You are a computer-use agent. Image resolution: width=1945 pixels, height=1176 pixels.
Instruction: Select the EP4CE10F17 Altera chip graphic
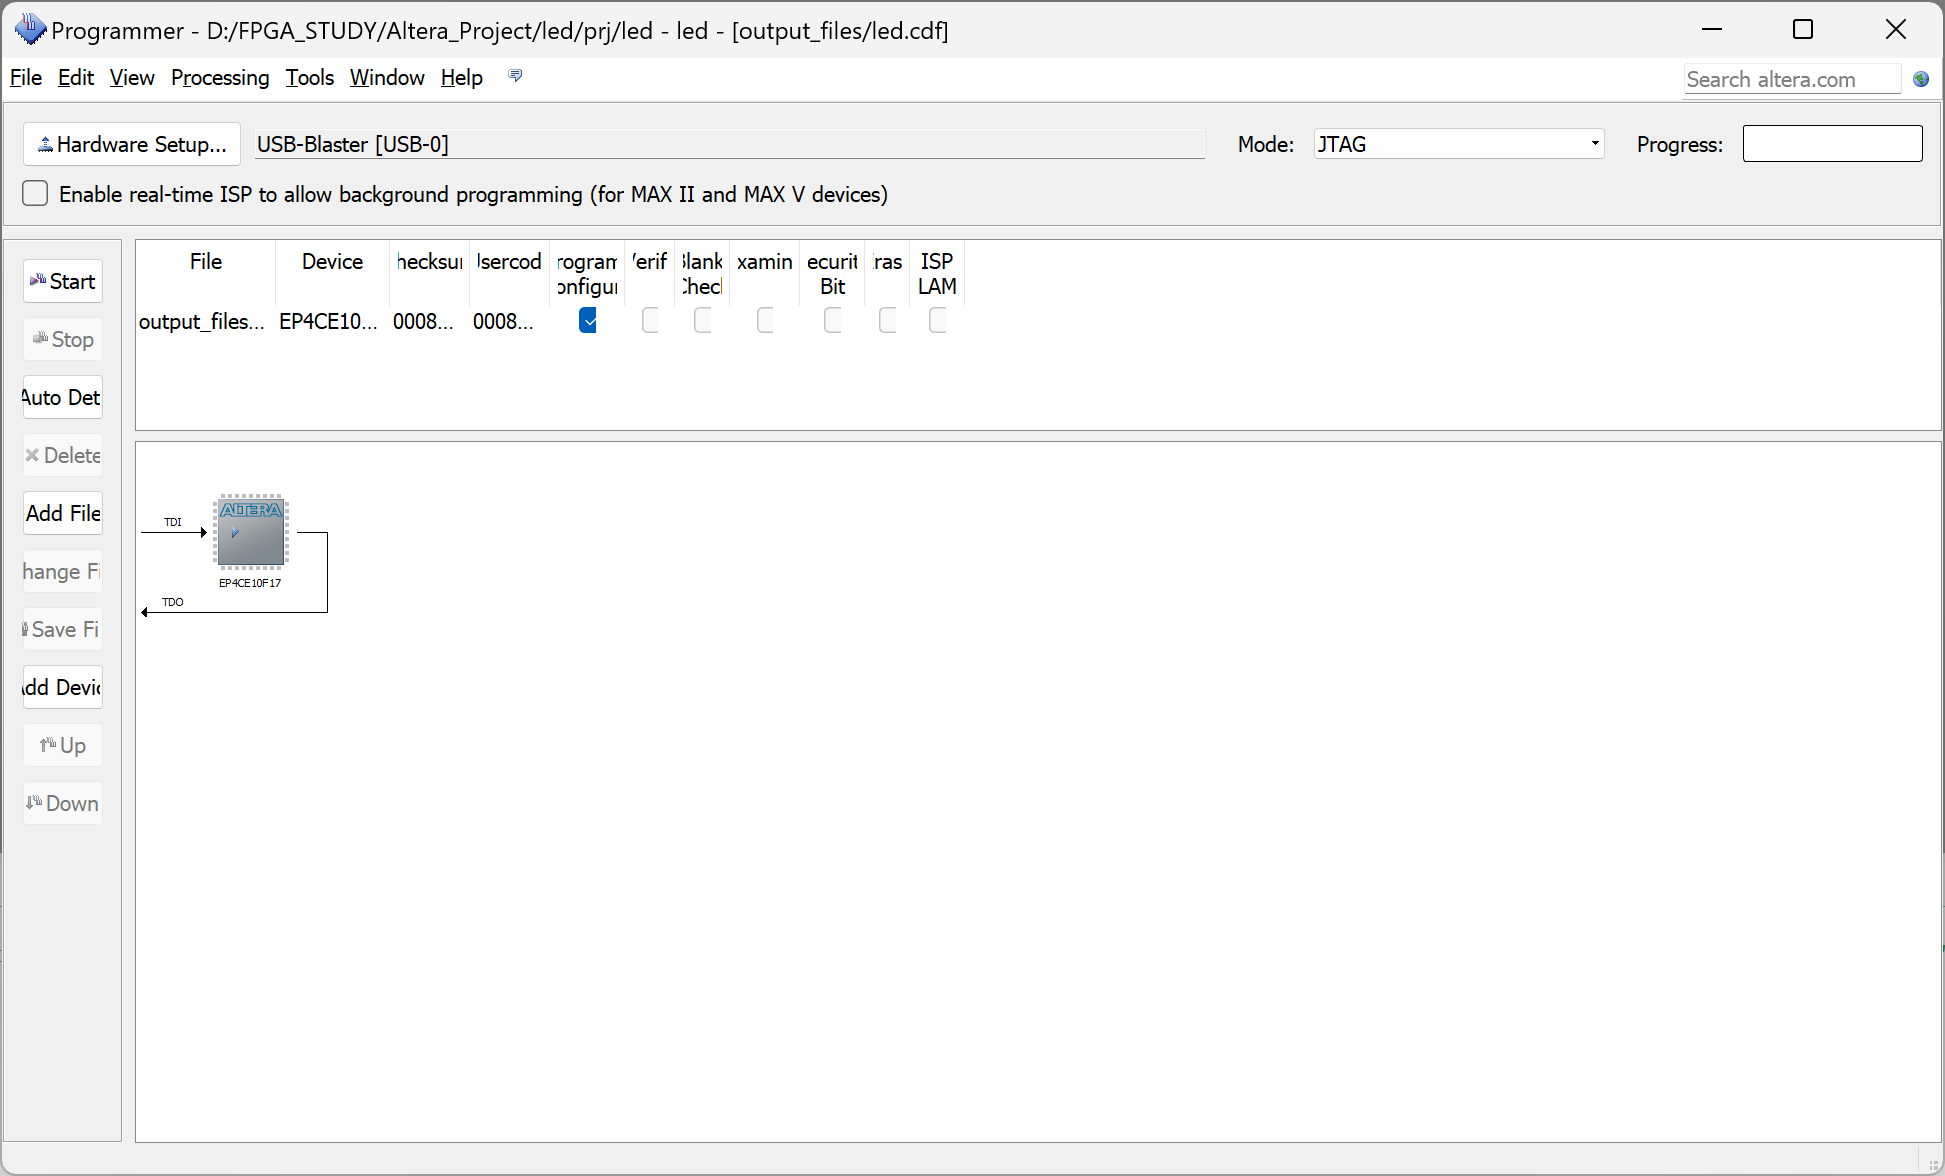click(x=251, y=532)
